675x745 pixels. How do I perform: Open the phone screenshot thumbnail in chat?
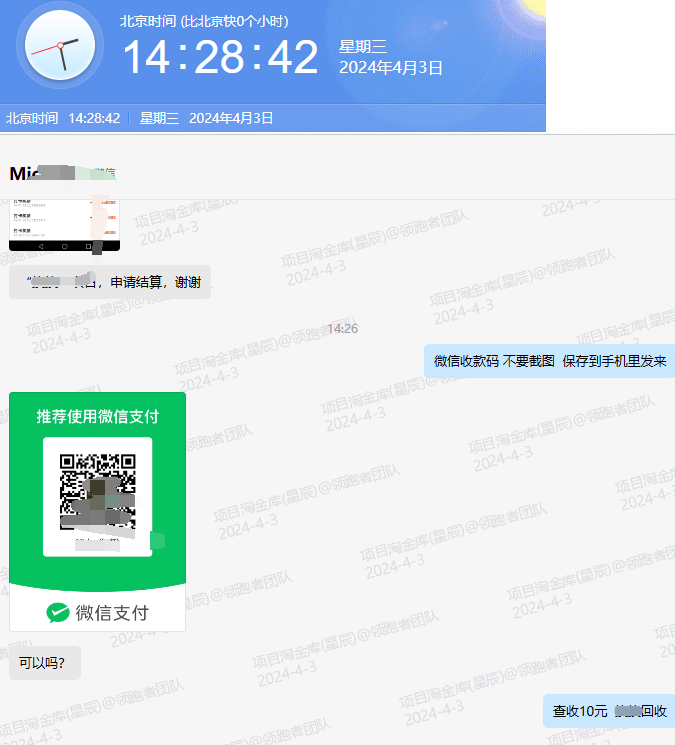click(x=64, y=226)
